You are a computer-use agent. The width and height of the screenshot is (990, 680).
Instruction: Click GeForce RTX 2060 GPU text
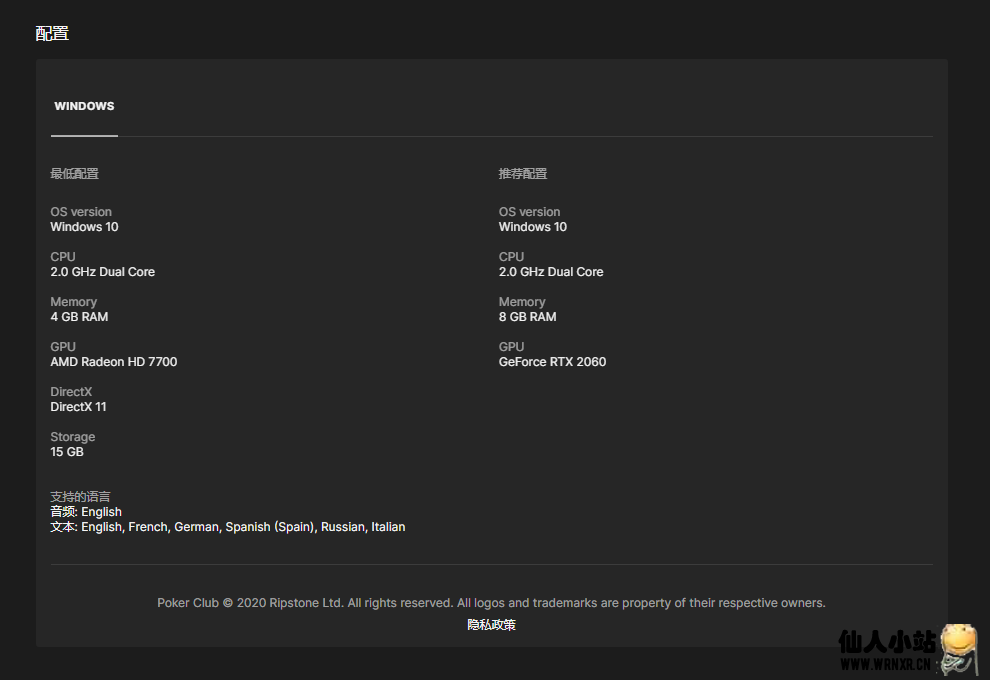coord(552,362)
